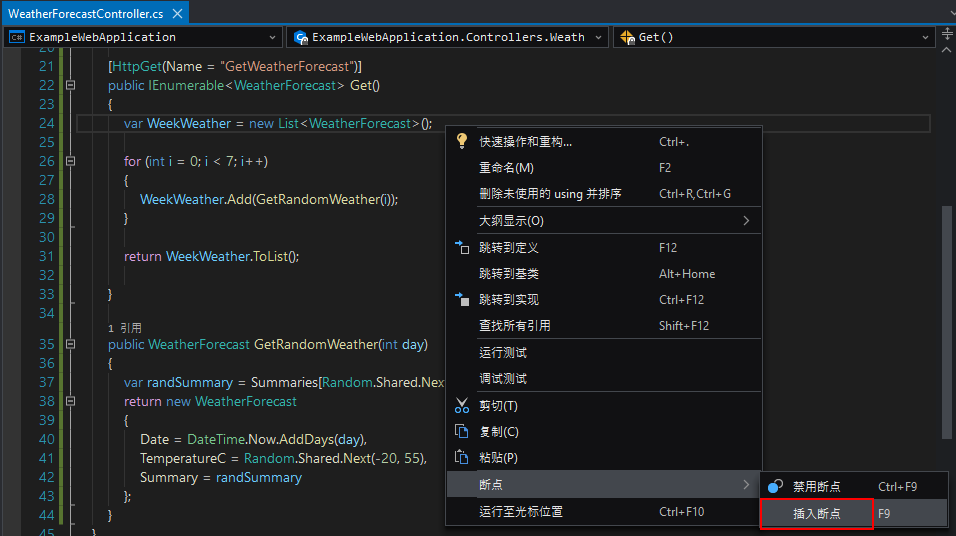Select 运行至光标位置 menu item
Viewport: 956px width, 536px height.
604,512
